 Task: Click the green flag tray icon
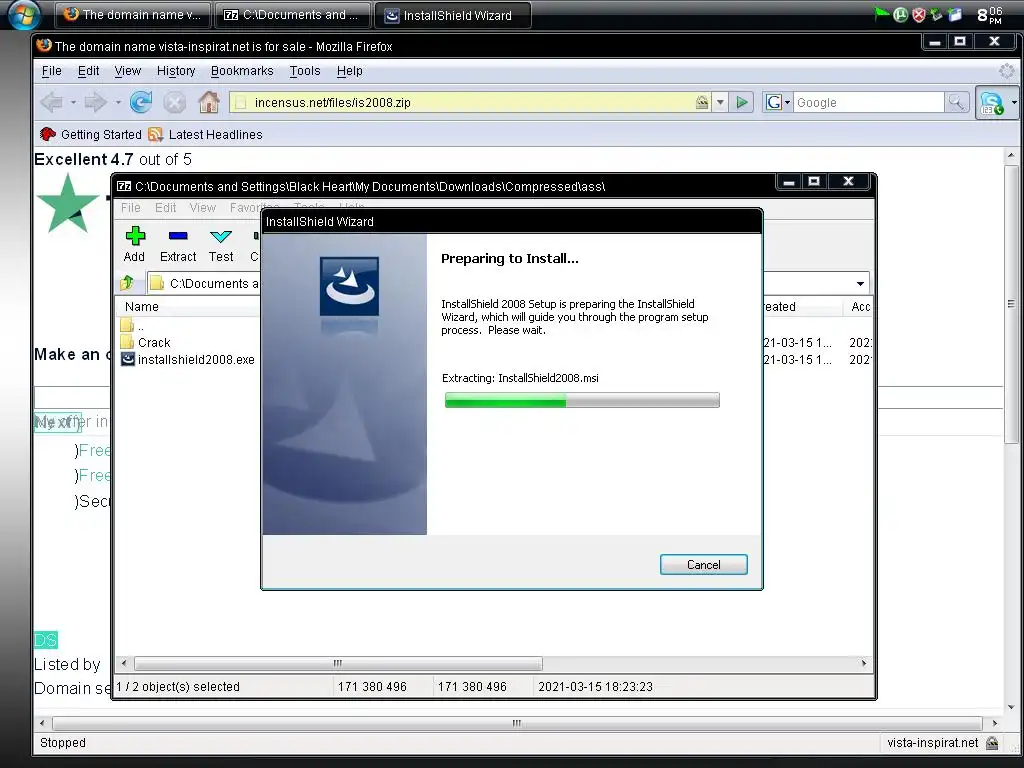882,14
